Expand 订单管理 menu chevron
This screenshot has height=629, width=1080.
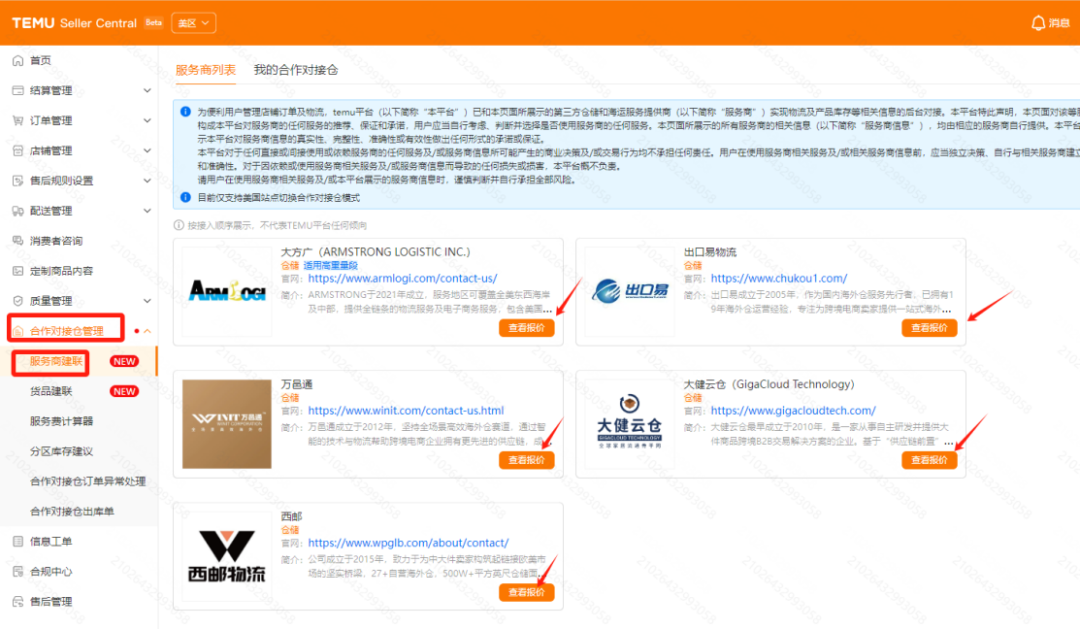(147, 121)
